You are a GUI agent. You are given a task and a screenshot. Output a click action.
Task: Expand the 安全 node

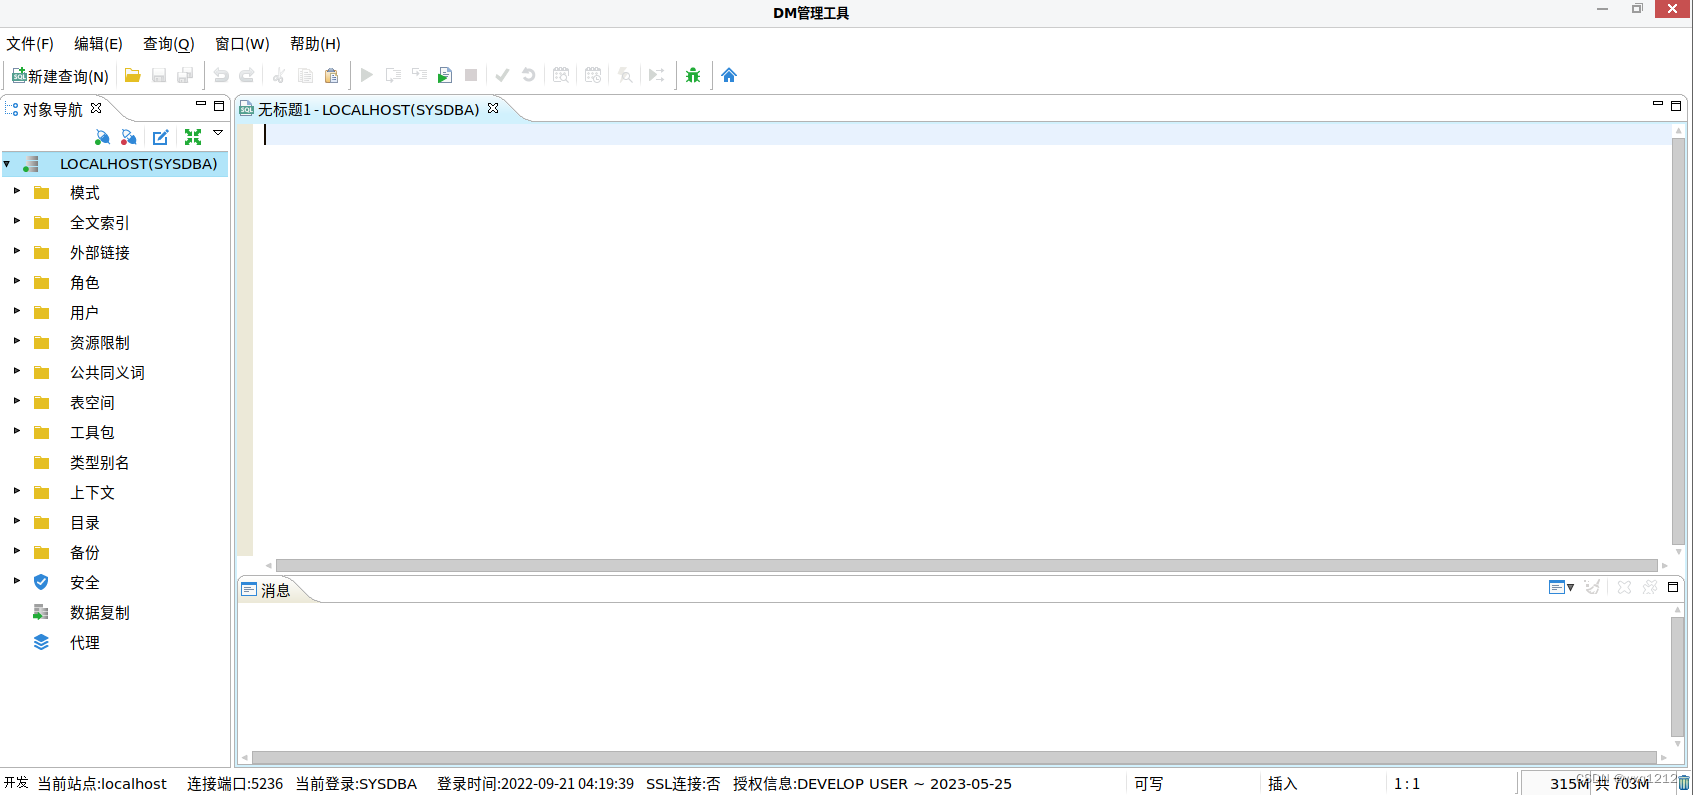[x=17, y=581]
